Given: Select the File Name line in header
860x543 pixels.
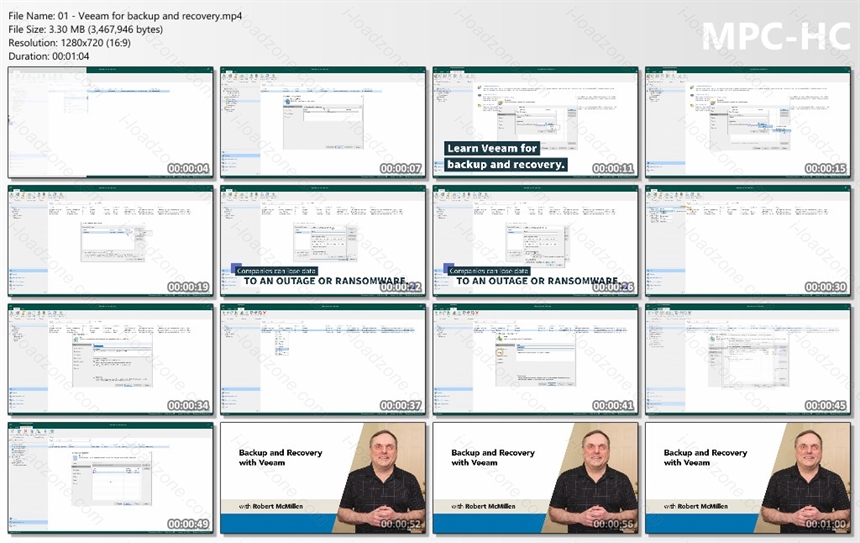Looking at the screenshot, I should tap(125, 16).
